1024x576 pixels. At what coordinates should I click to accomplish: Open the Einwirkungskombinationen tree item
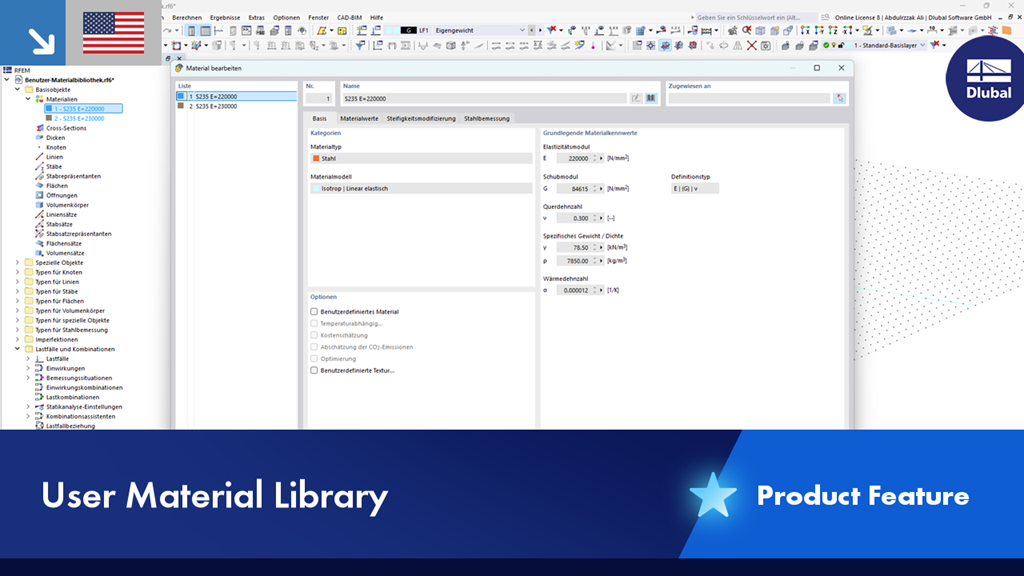(84, 387)
